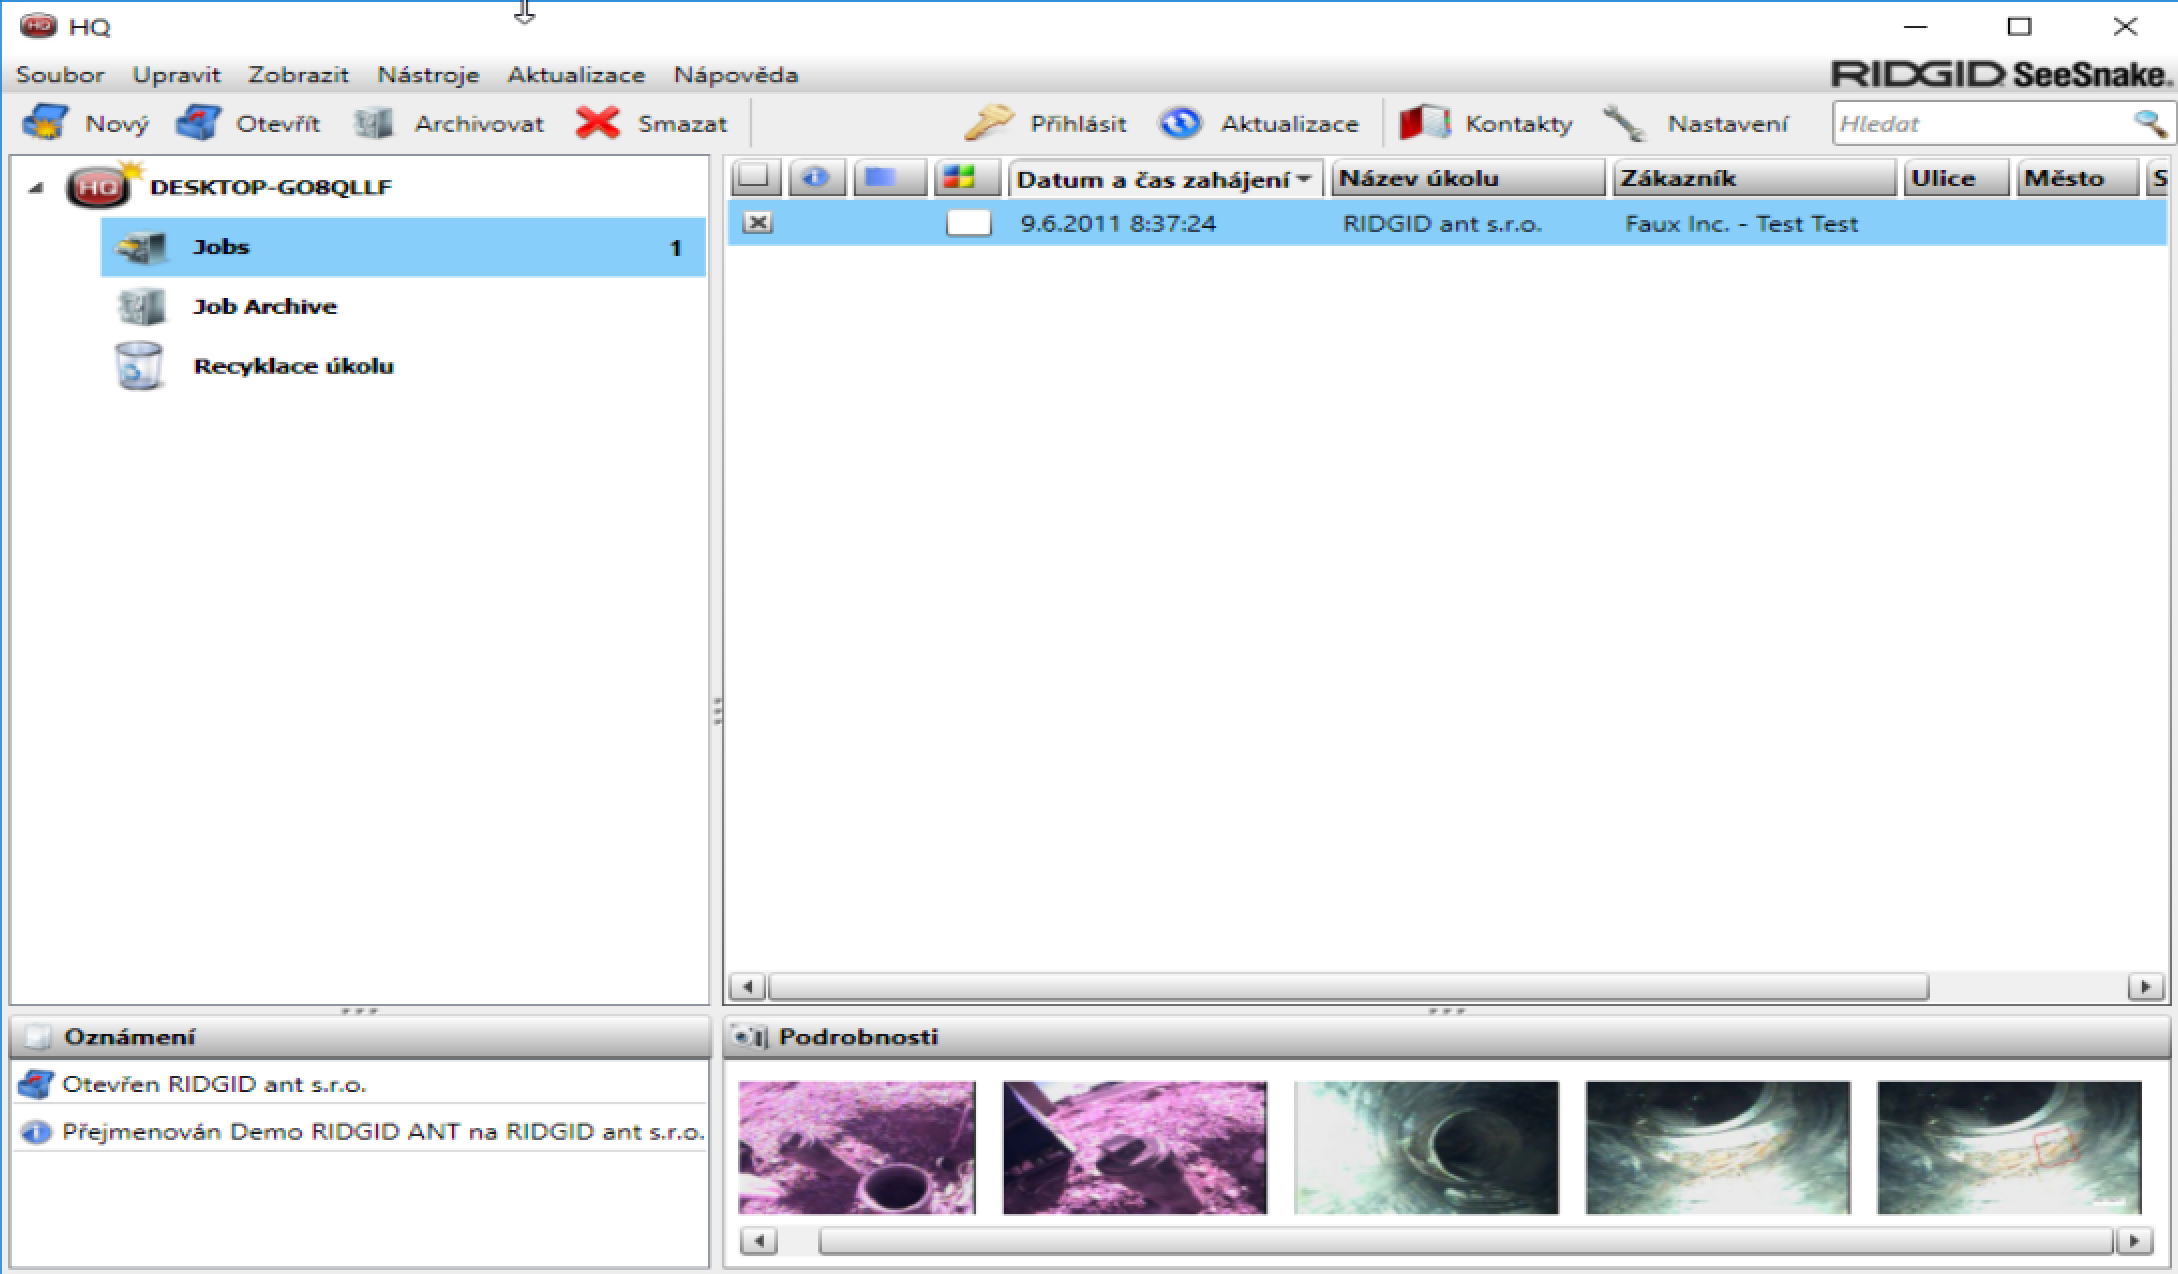The height and width of the screenshot is (1274, 2178).
Task: Select Job Archive in the tree
Action: pos(265,307)
